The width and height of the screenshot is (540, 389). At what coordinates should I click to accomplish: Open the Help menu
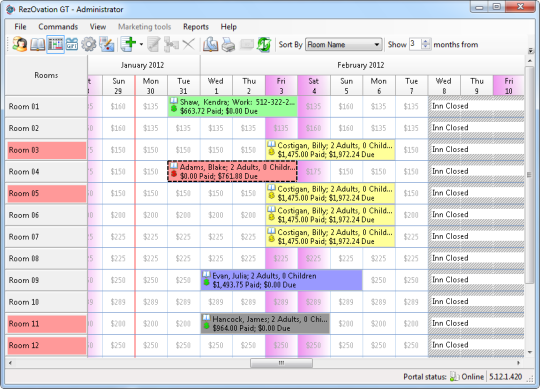tap(229, 27)
